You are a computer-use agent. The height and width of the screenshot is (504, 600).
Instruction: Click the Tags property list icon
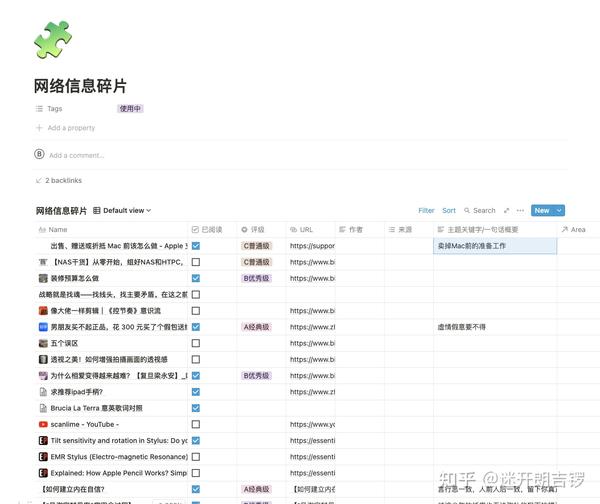point(39,109)
